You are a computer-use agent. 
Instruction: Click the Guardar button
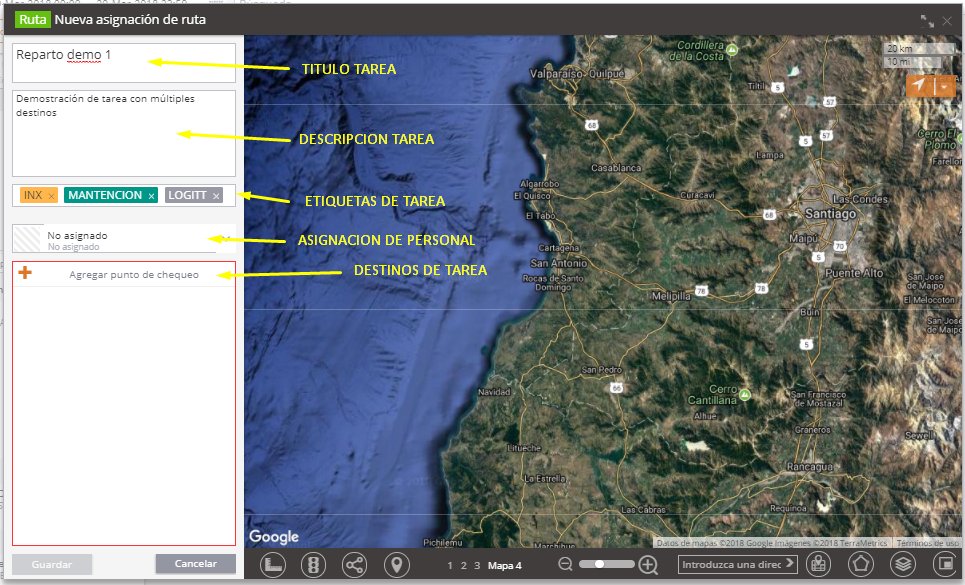[52, 564]
